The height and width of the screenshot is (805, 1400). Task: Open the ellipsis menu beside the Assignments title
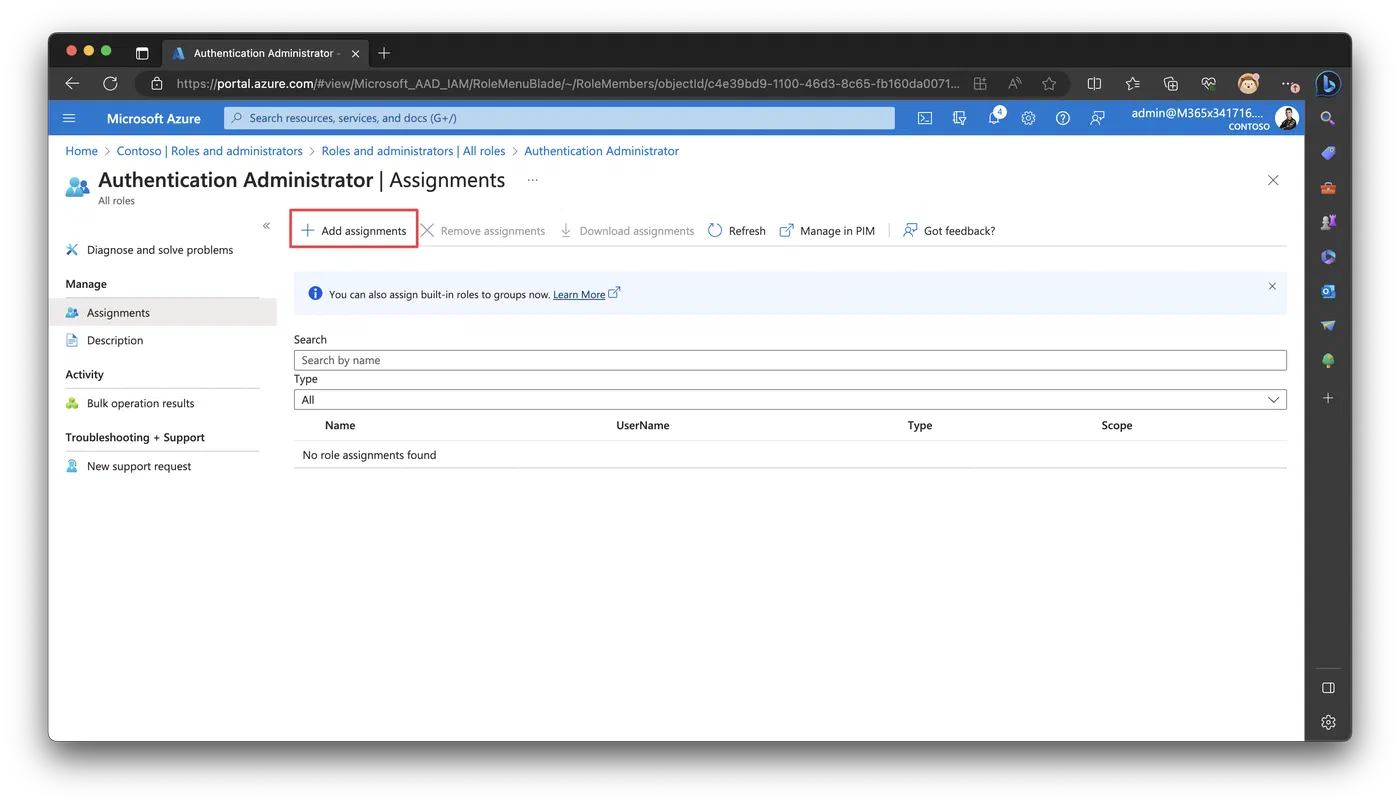click(x=533, y=181)
